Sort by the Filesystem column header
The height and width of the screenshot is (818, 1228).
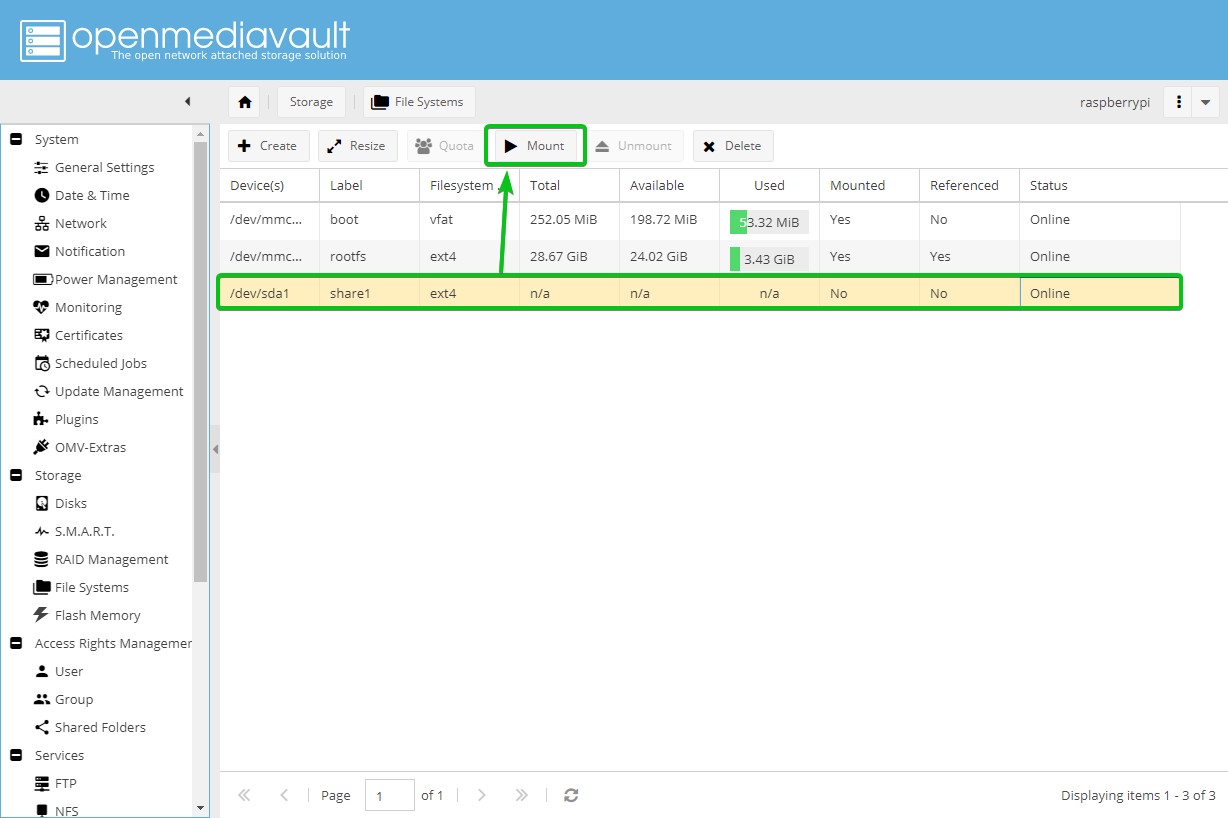[469, 186]
